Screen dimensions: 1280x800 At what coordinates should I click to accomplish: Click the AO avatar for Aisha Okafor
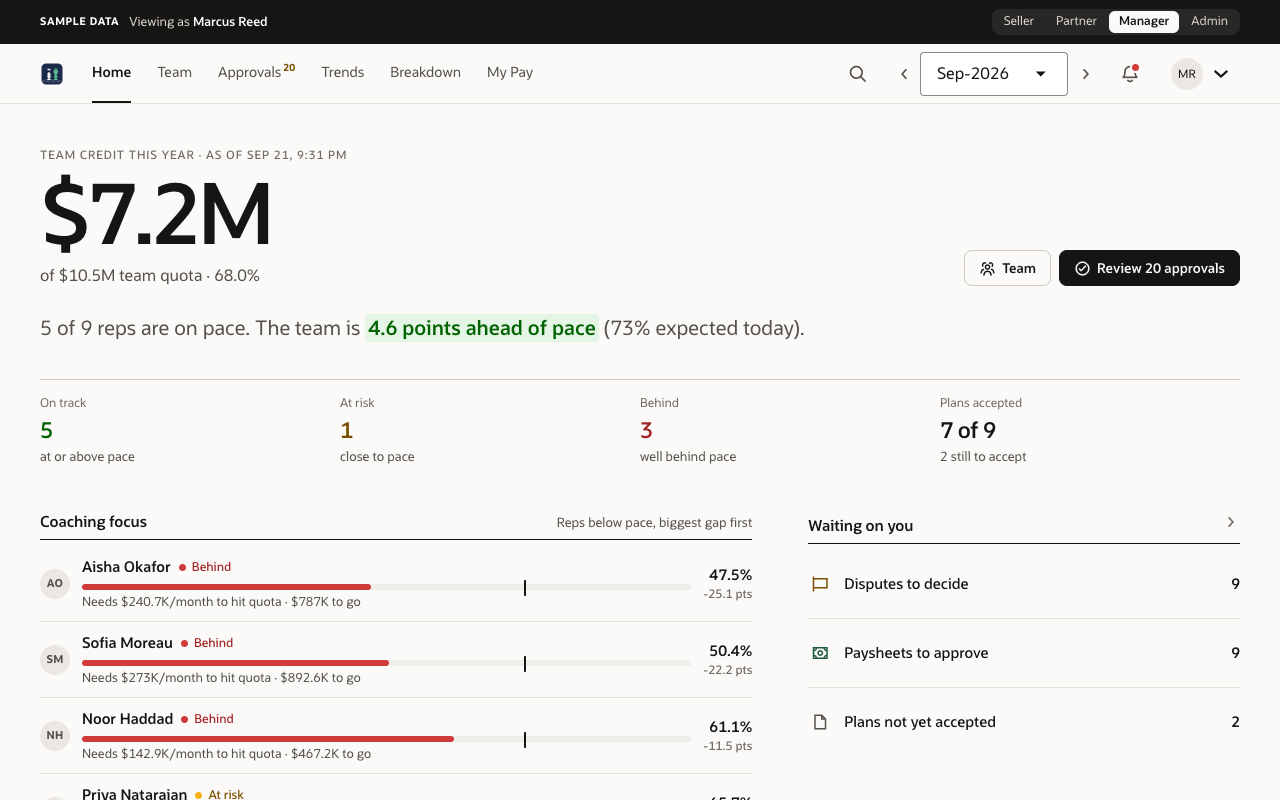click(x=55, y=584)
